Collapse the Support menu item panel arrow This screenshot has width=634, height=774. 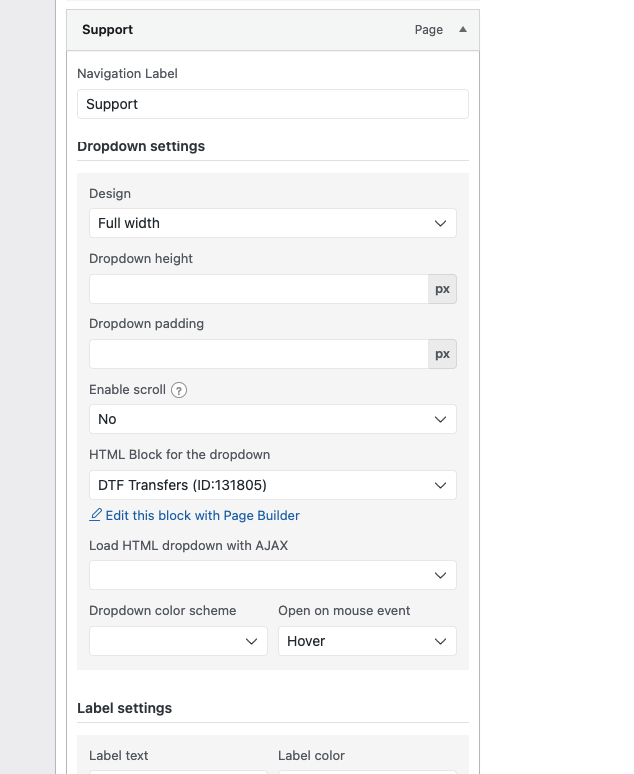[463, 30]
